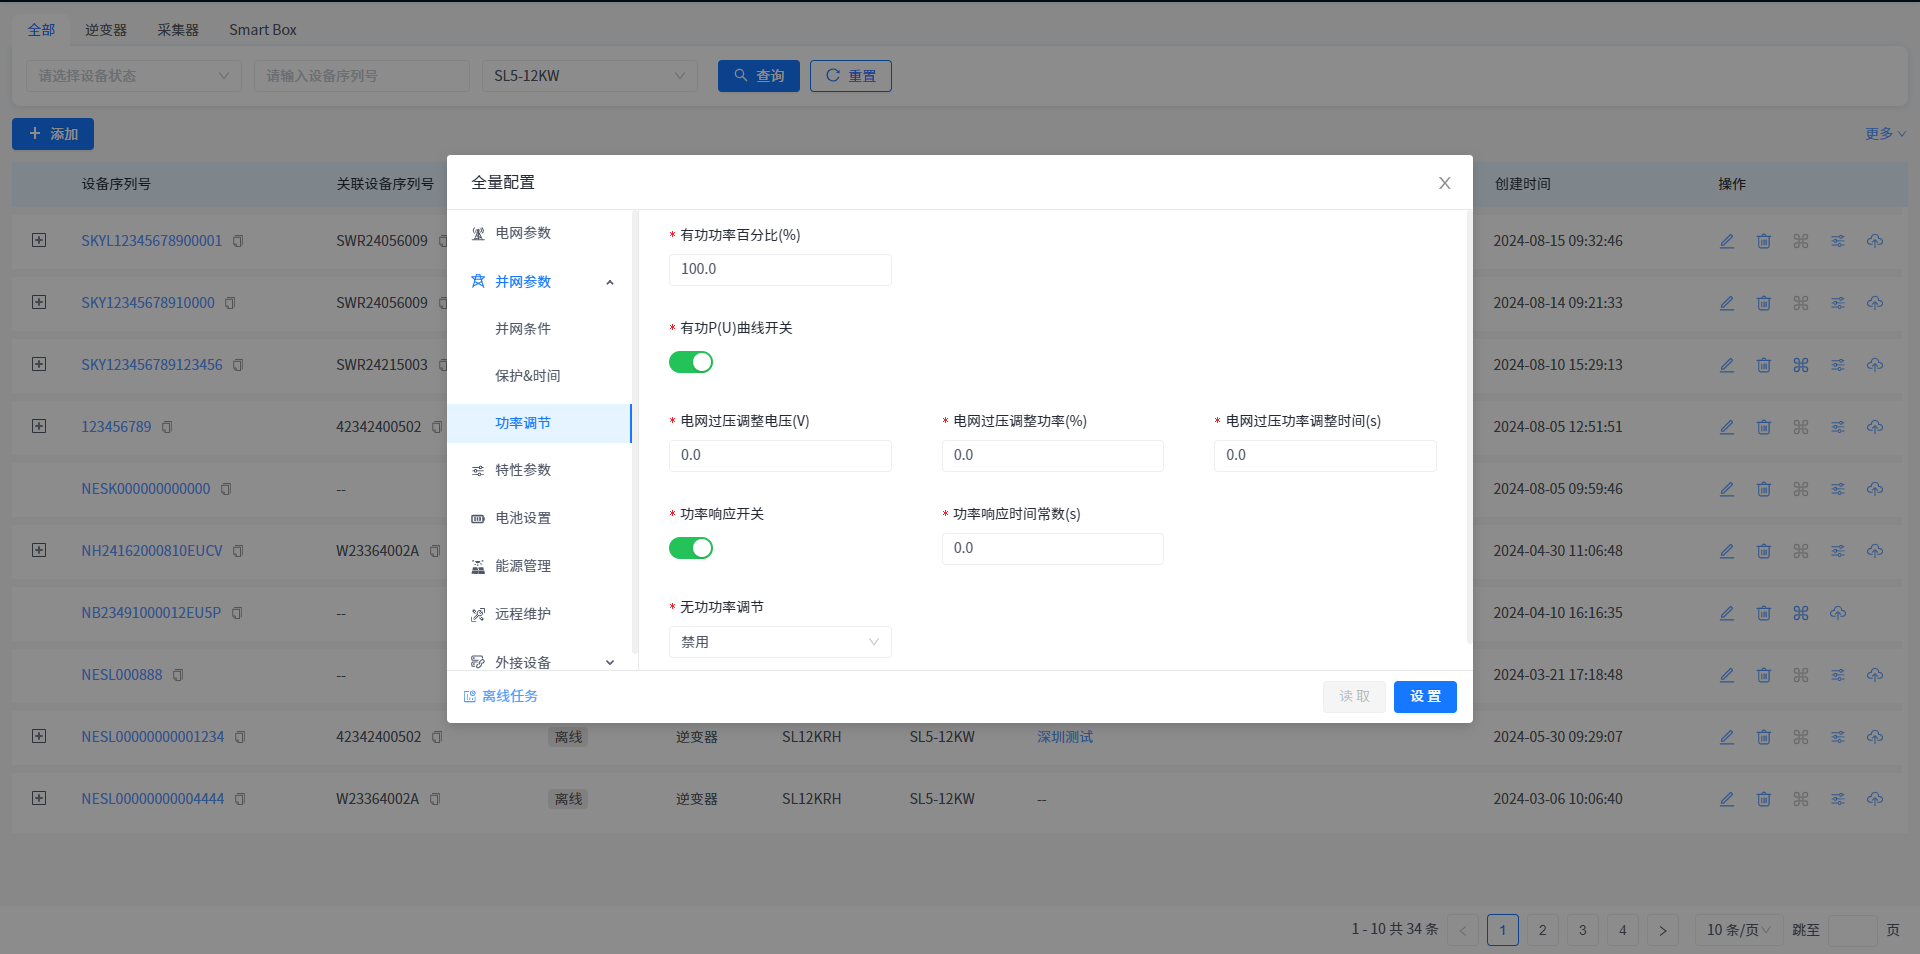Go to page 2 in pagination

(1542, 930)
